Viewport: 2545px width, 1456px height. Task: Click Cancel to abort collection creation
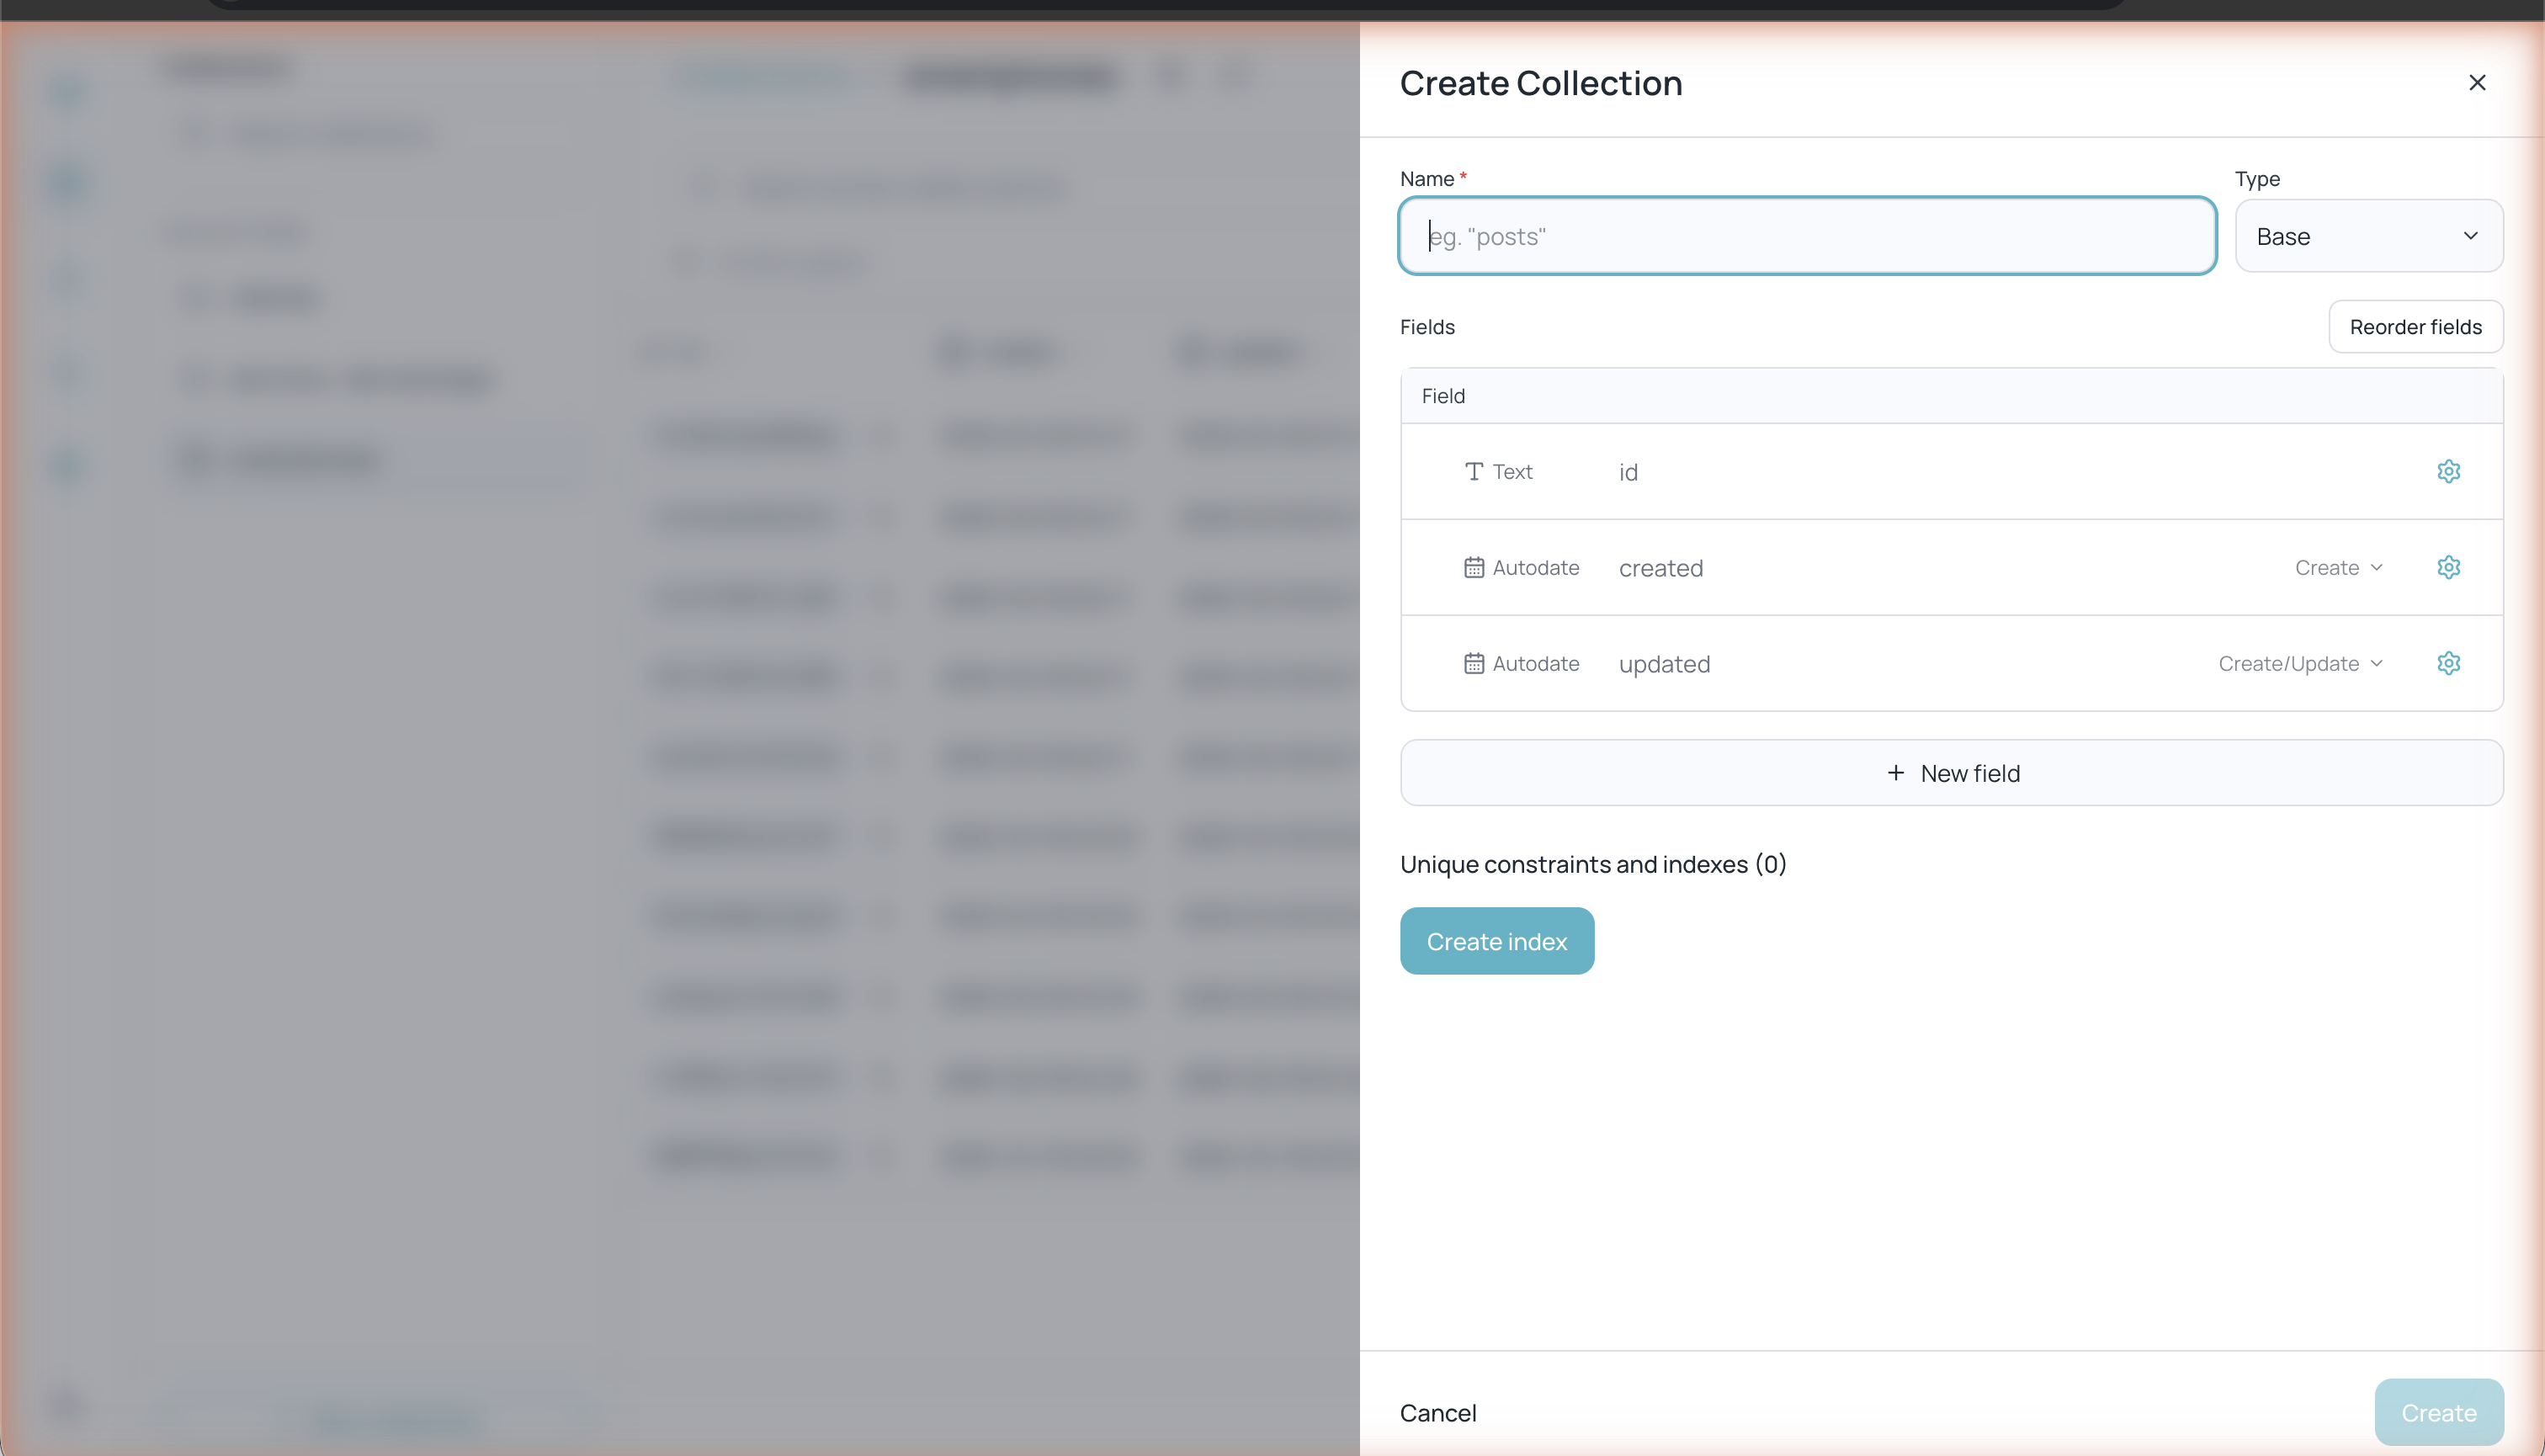tap(1438, 1413)
